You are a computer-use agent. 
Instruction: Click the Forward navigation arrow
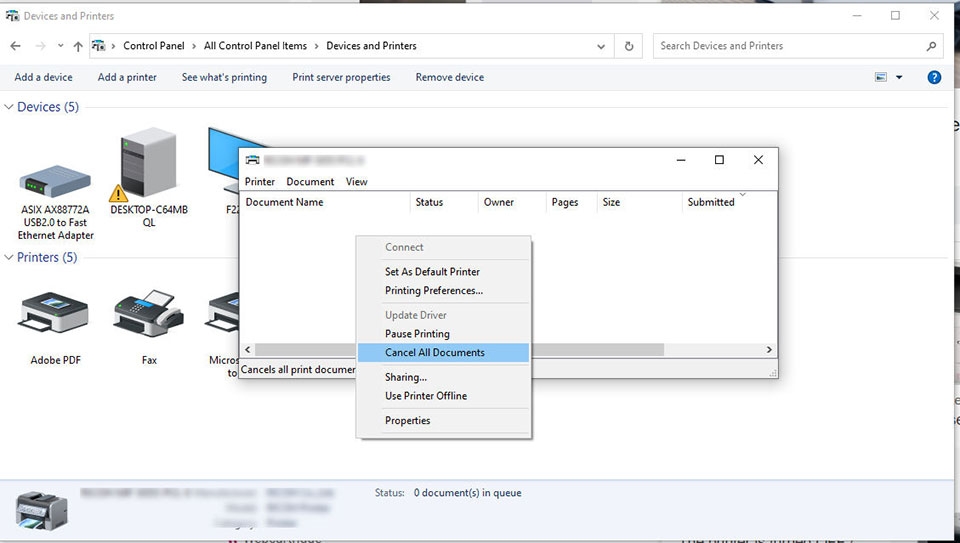coord(40,46)
